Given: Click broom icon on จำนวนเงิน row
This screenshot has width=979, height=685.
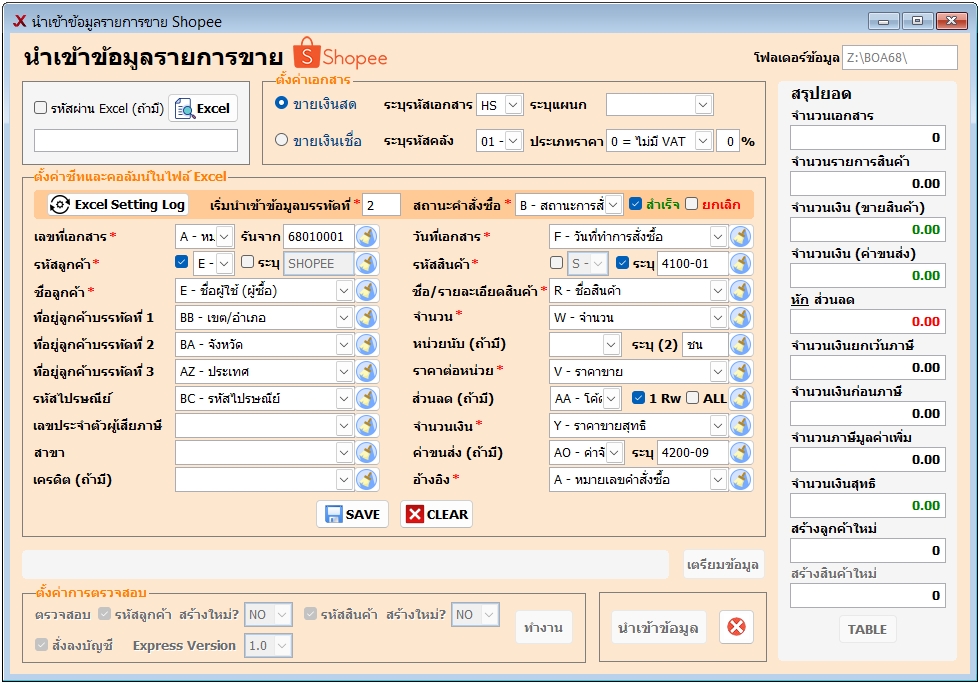Looking at the screenshot, I should tap(740, 425).
